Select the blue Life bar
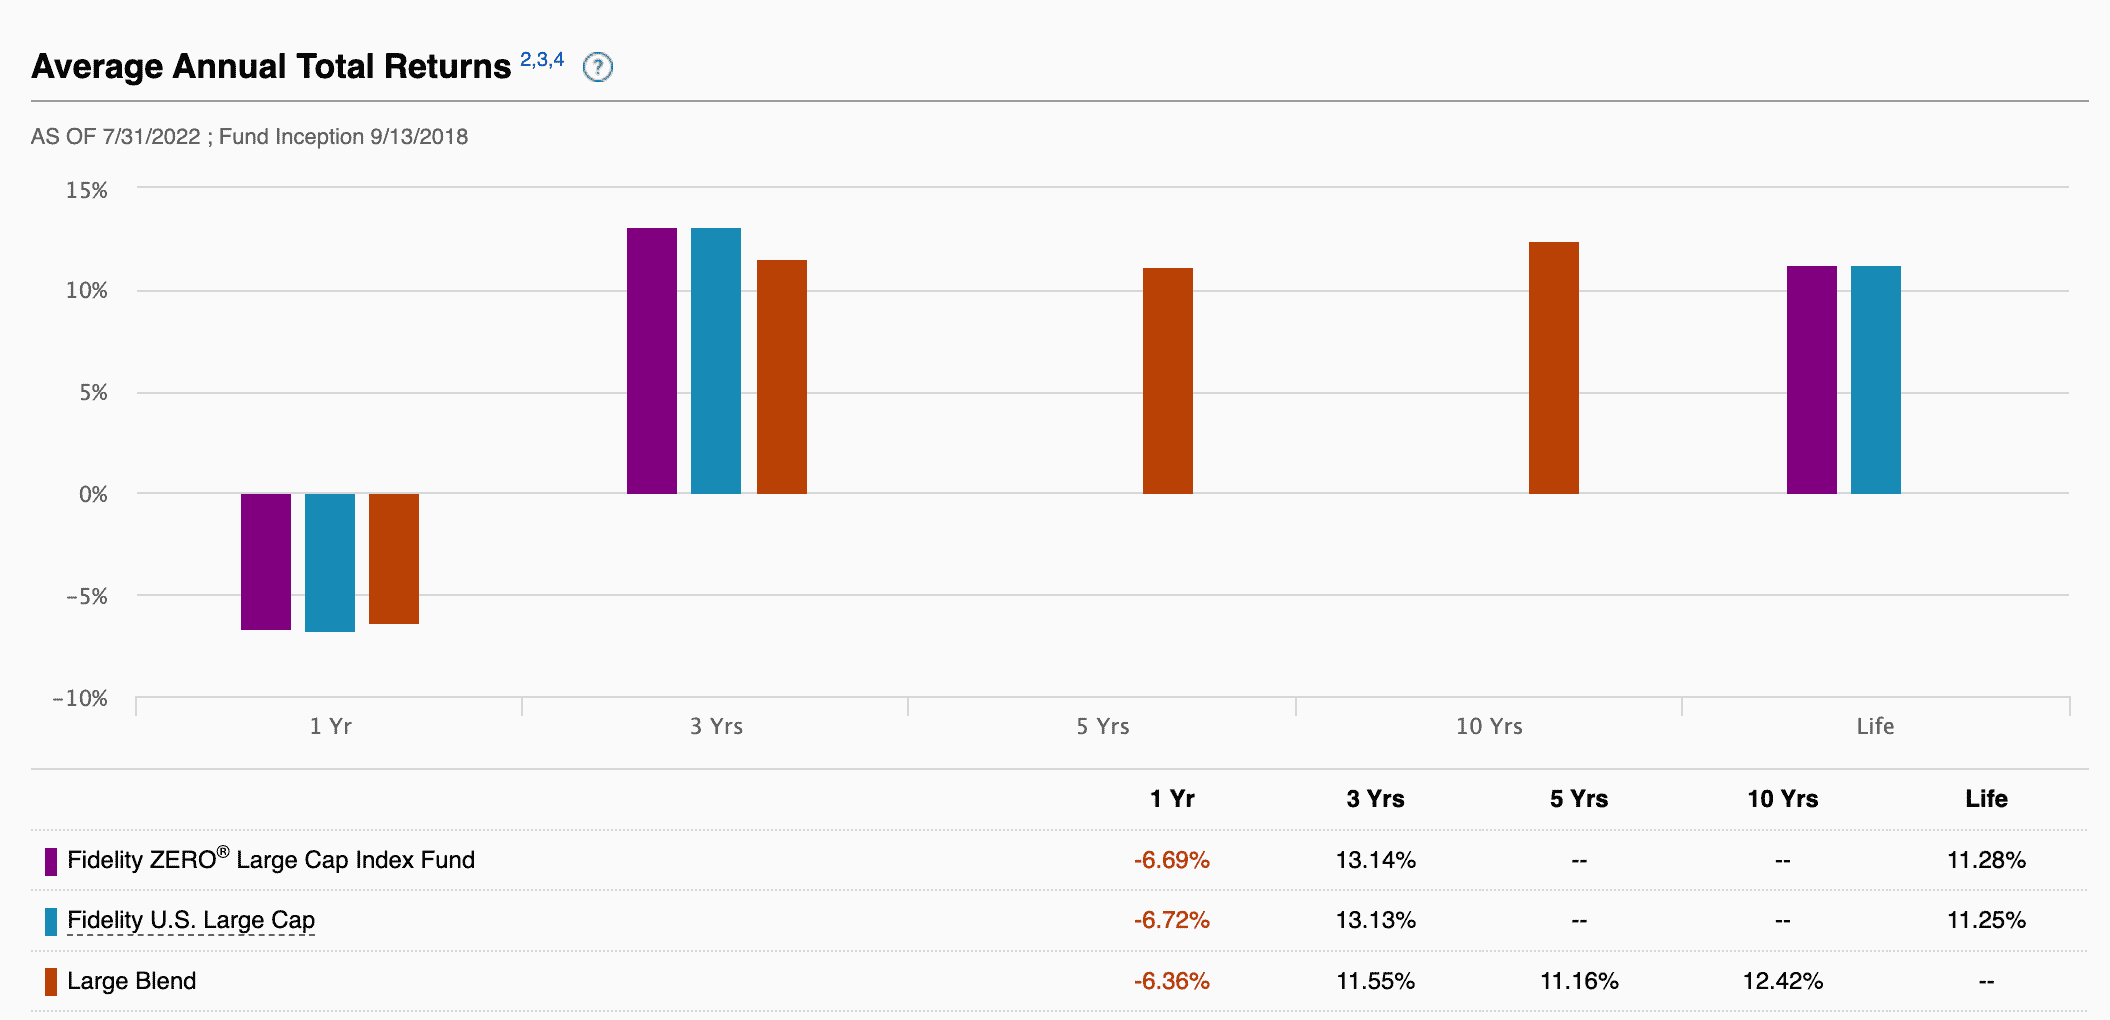The image size is (2110, 1020). 1876,380
